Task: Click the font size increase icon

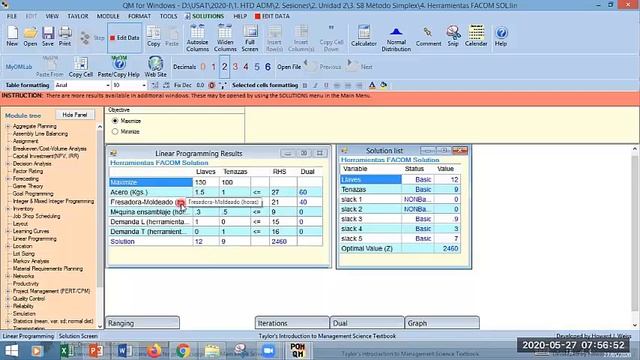Action: (x=155, y=85)
